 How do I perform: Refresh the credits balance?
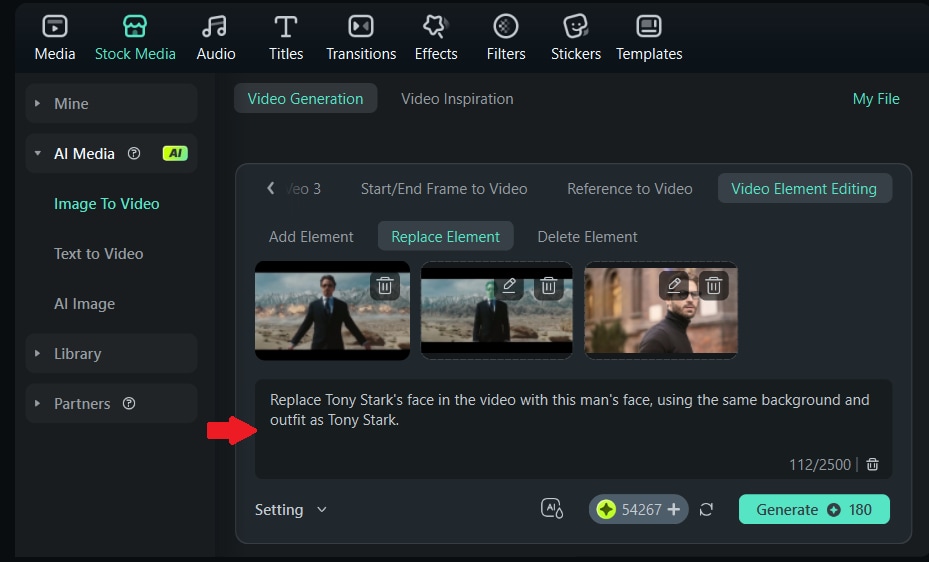tap(706, 509)
